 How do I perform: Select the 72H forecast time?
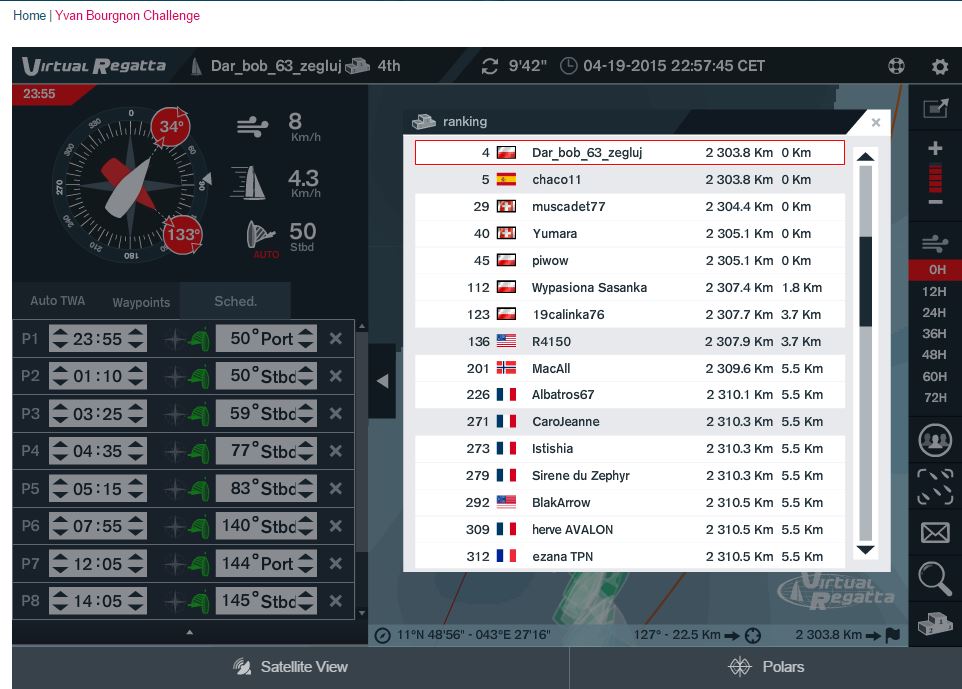click(x=934, y=397)
